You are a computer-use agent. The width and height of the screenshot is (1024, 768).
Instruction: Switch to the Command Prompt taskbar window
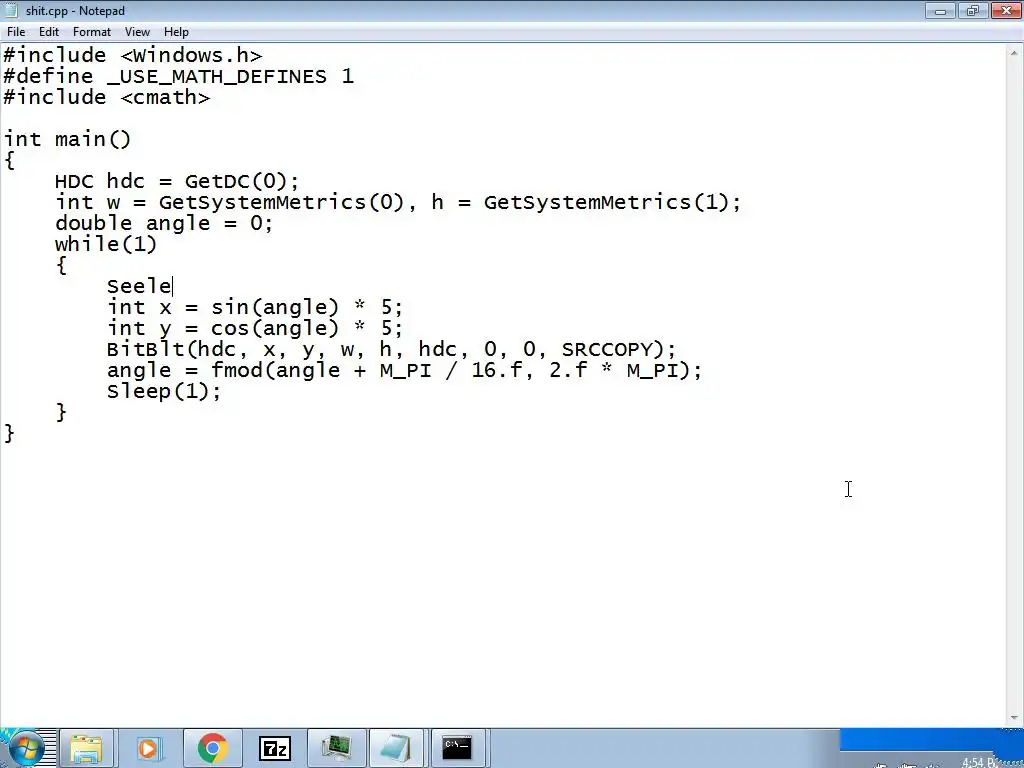tap(457, 748)
